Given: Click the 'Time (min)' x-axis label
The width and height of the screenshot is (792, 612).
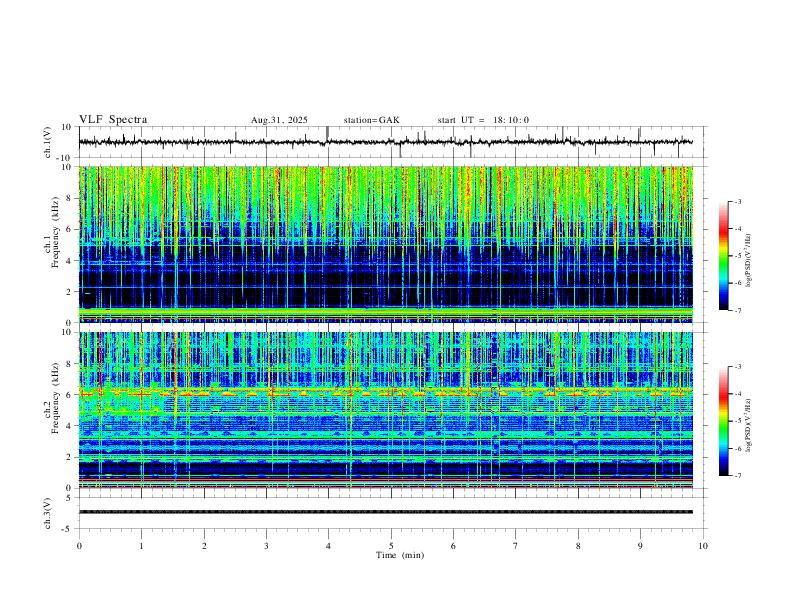Looking at the screenshot, I should [x=400, y=555].
